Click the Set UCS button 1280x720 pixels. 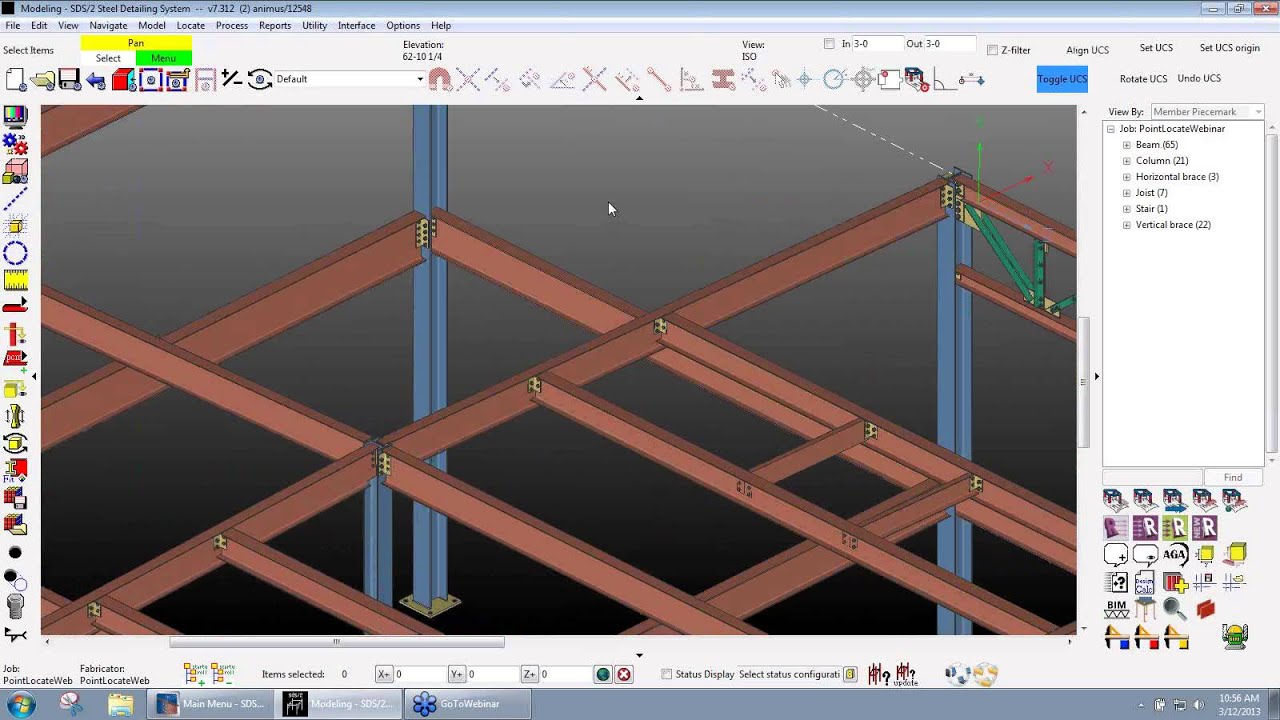click(1156, 48)
